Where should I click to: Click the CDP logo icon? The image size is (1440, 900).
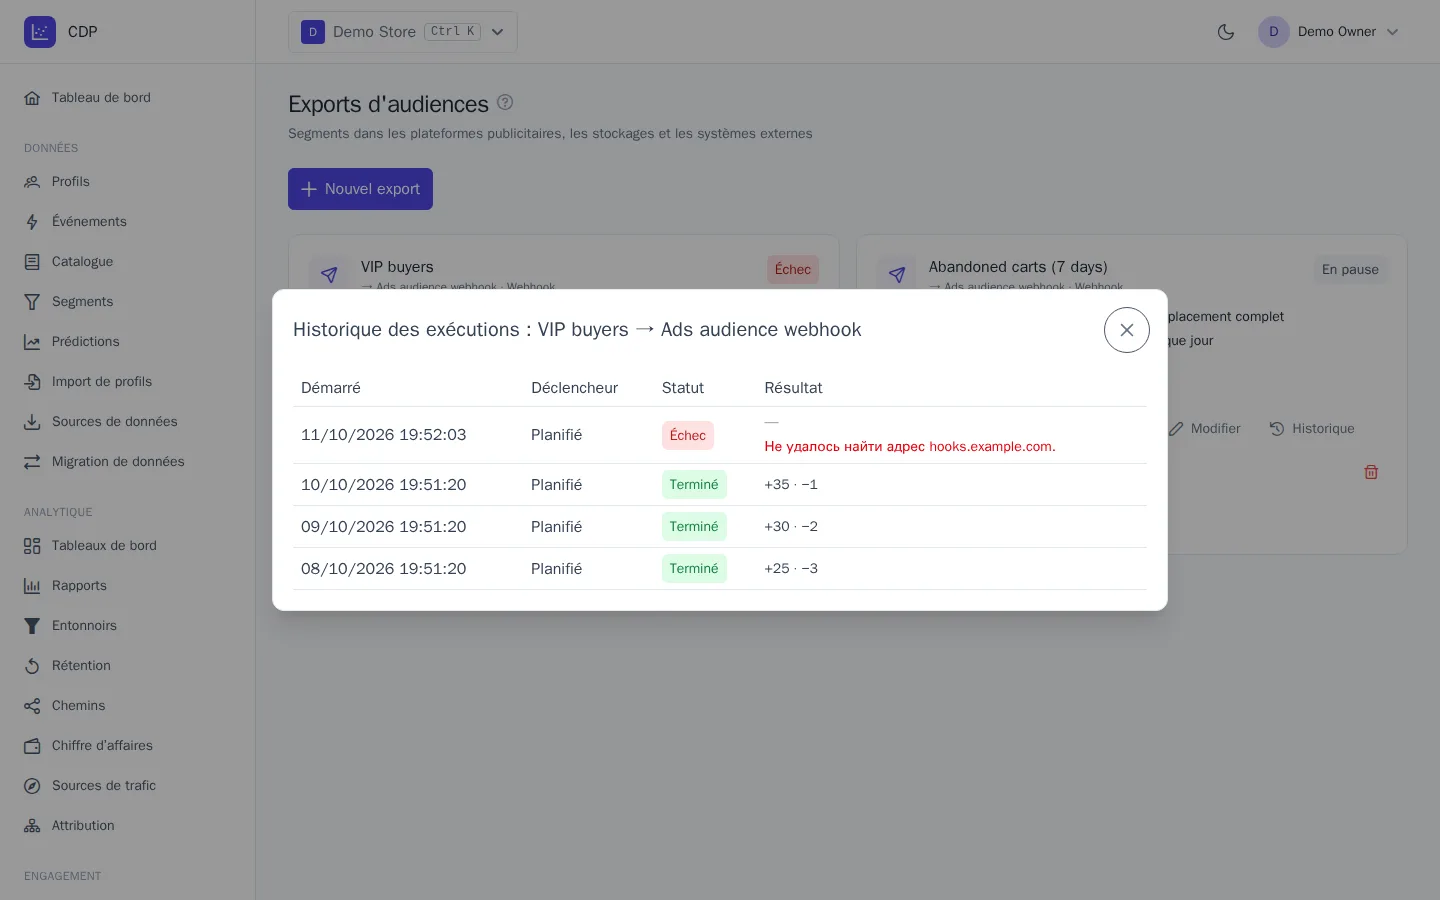coord(40,32)
